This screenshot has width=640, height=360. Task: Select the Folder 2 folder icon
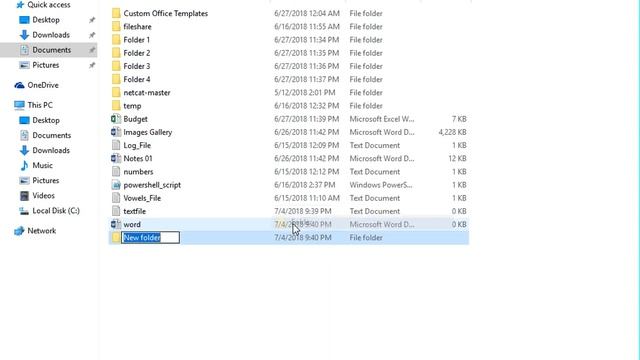(x=116, y=53)
